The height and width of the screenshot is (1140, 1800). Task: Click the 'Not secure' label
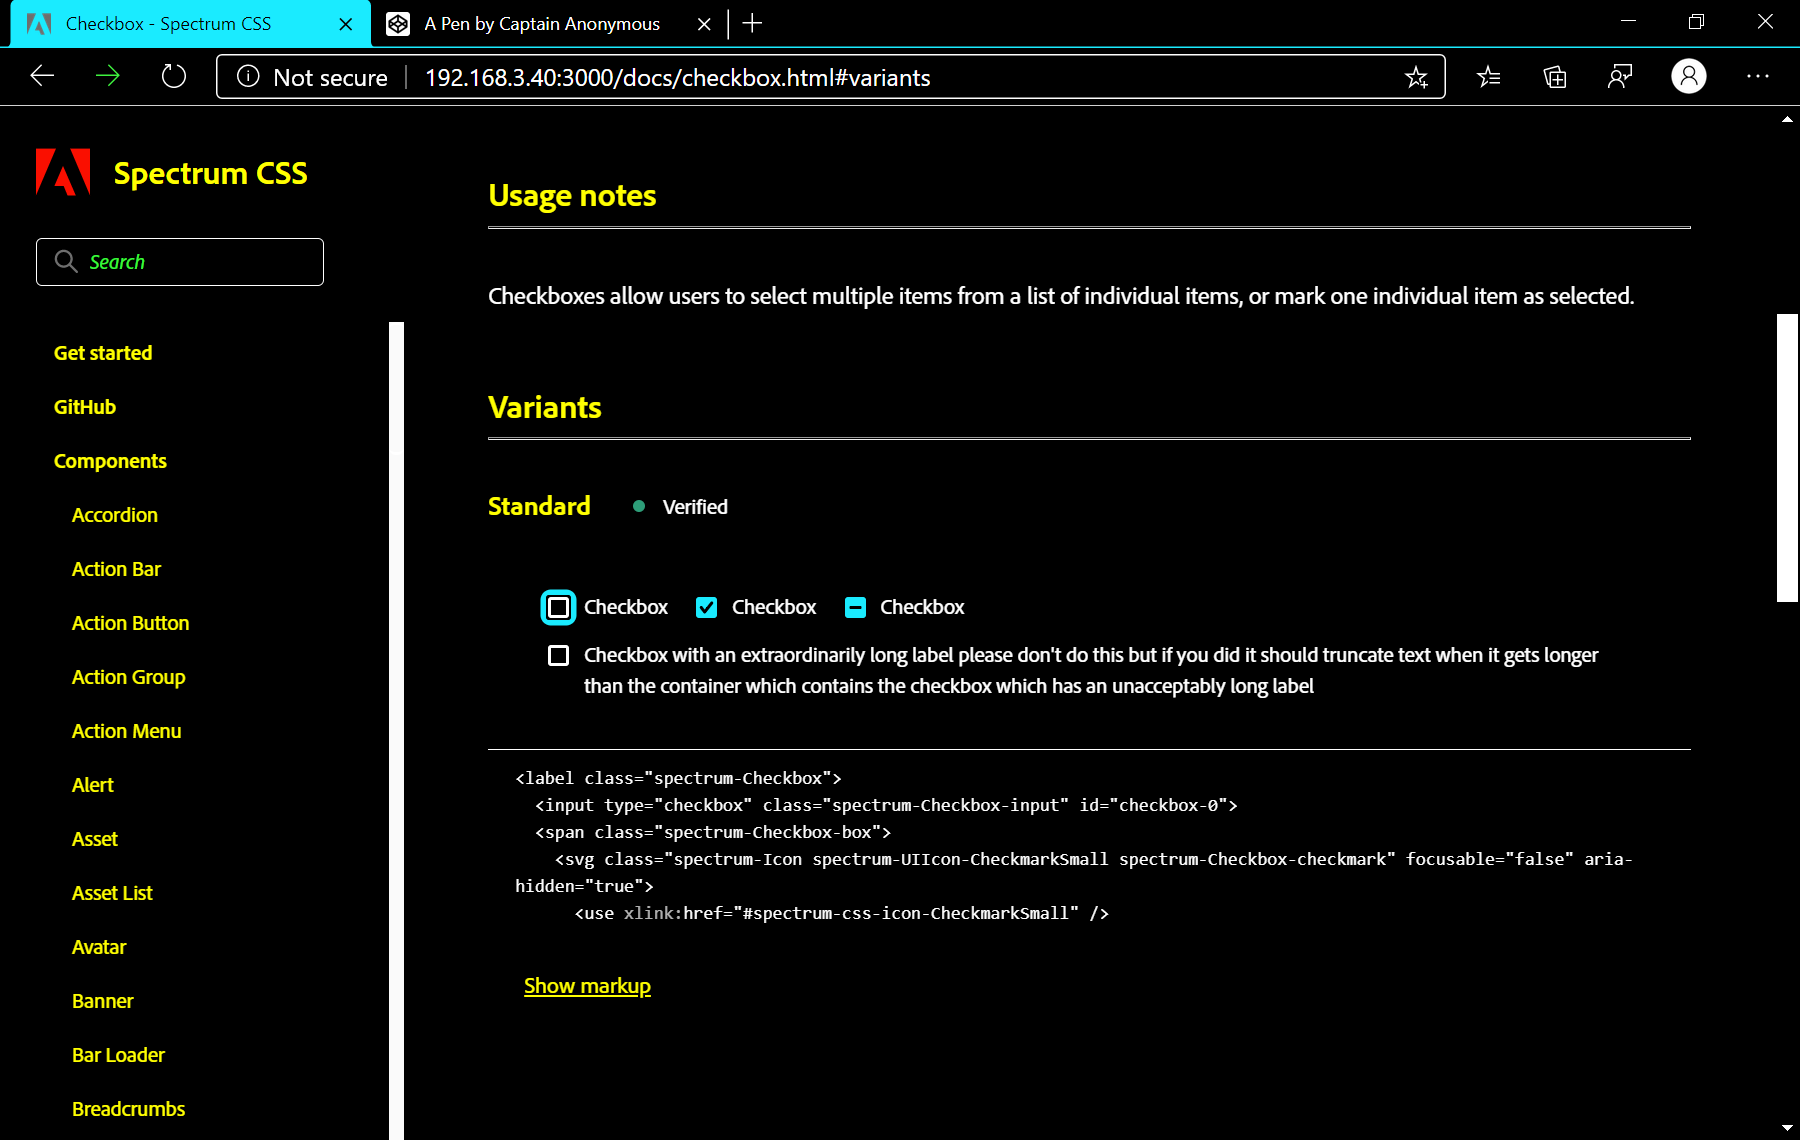[x=330, y=77]
